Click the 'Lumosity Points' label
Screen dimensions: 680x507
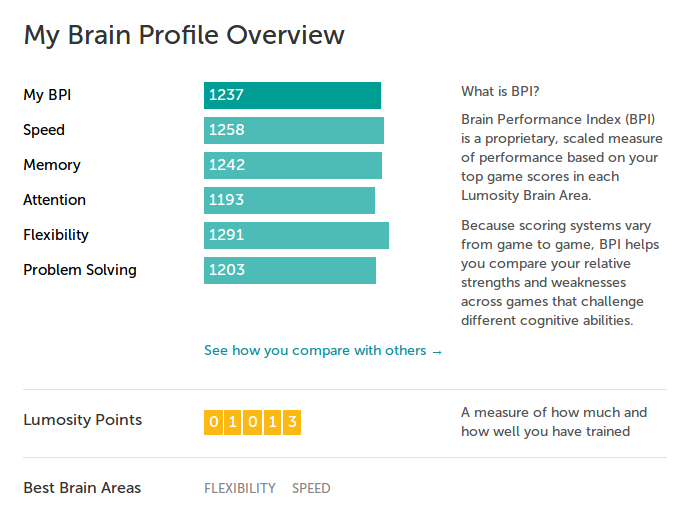click(x=82, y=420)
